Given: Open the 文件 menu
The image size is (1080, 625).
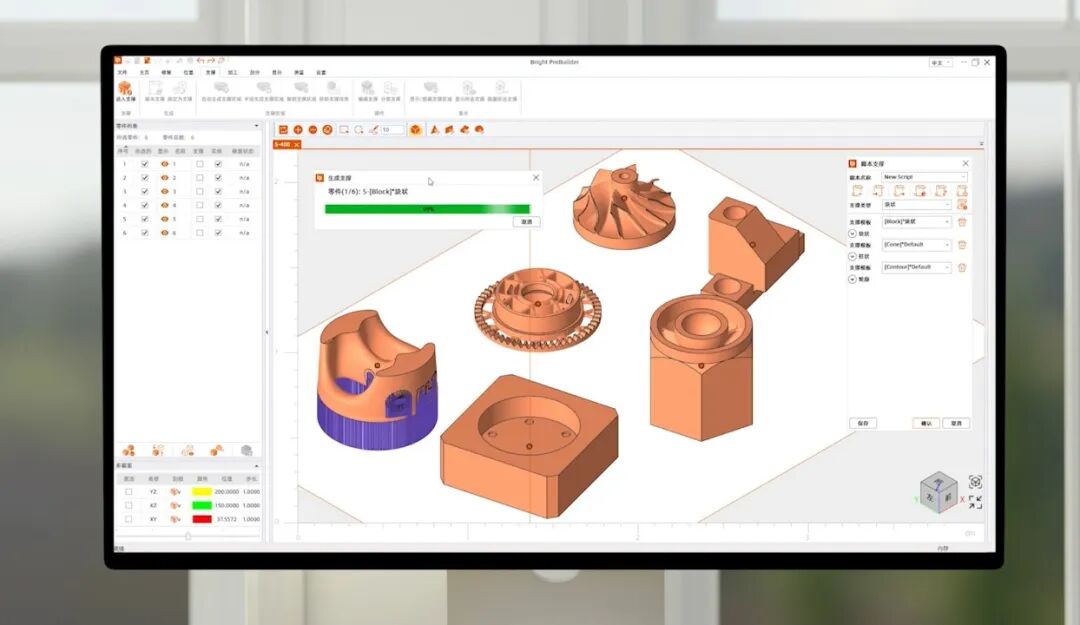Looking at the screenshot, I should [x=123, y=72].
